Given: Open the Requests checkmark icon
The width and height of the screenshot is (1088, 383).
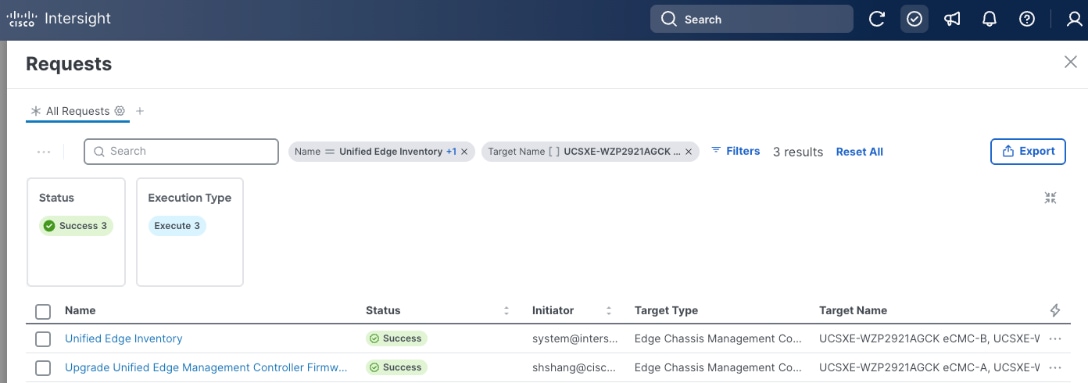Looking at the screenshot, I should (x=915, y=19).
